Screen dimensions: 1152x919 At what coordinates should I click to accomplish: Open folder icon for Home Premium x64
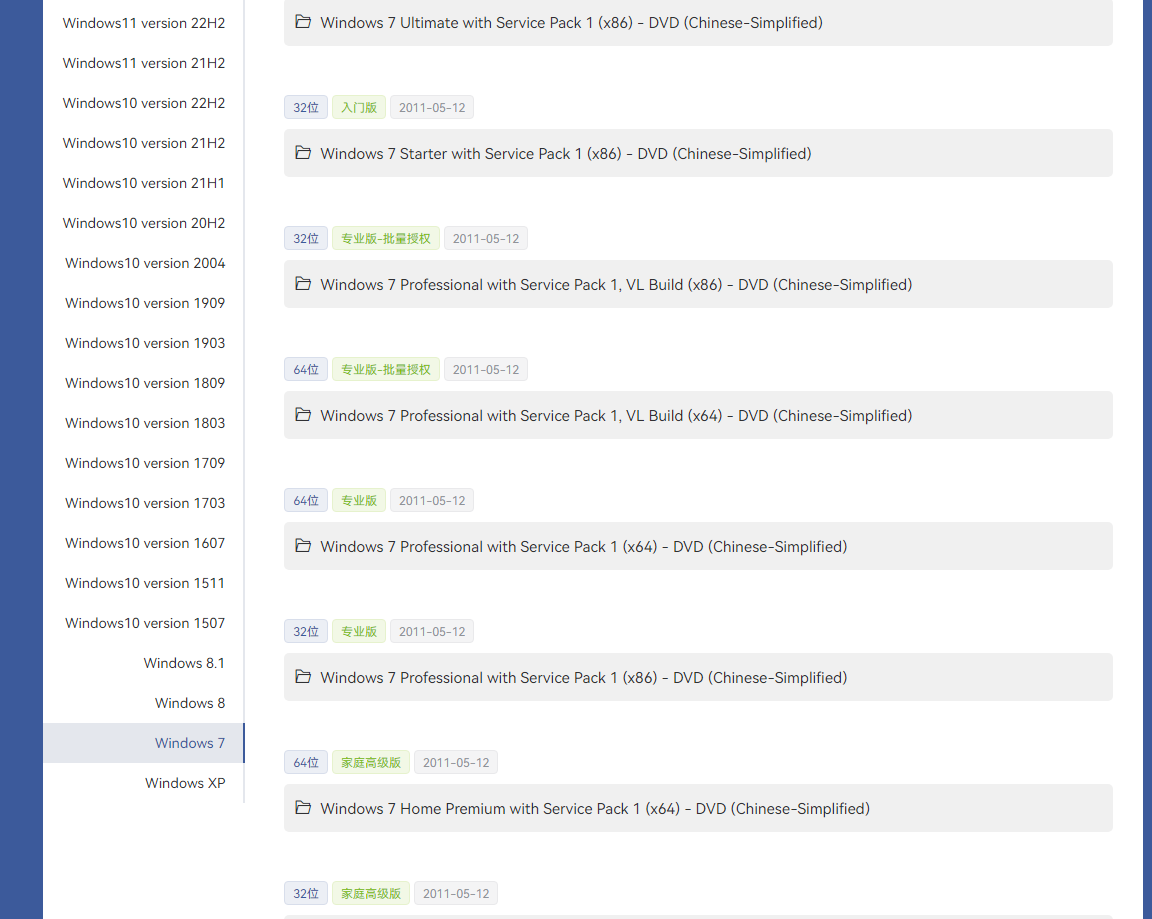(x=303, y=808)
